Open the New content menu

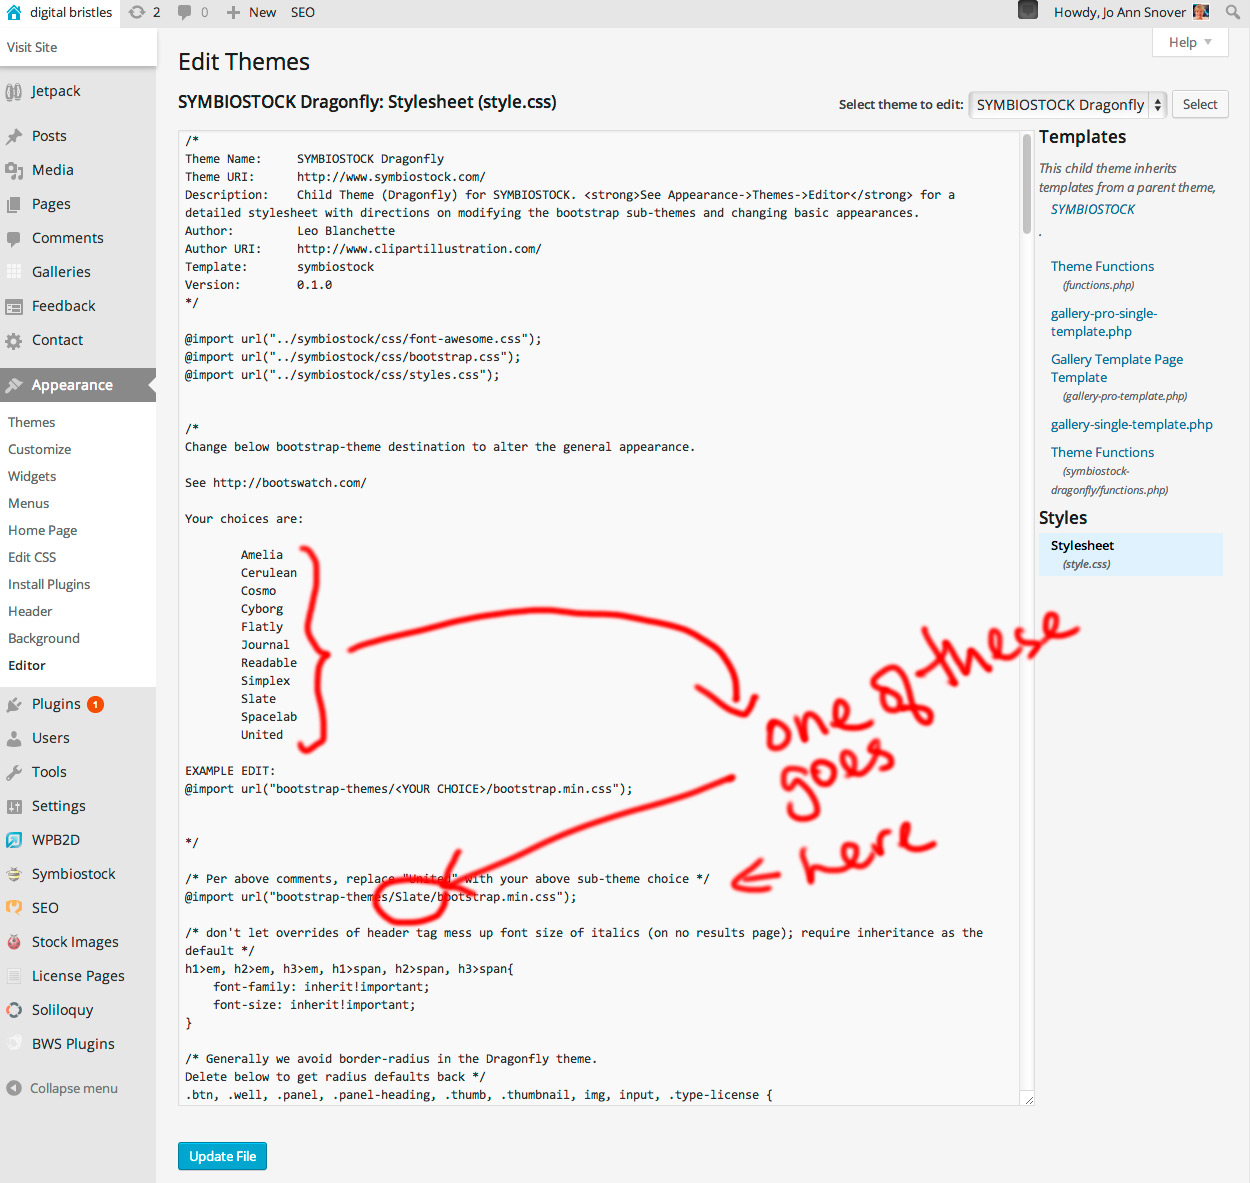click(251, 13)
